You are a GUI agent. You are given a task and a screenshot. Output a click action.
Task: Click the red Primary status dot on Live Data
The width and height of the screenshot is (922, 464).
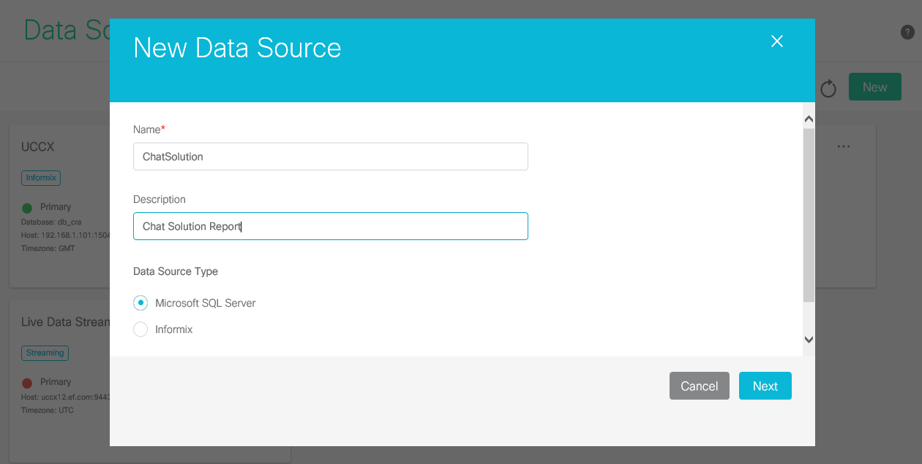pyautogui.click(x=28, y=383)
